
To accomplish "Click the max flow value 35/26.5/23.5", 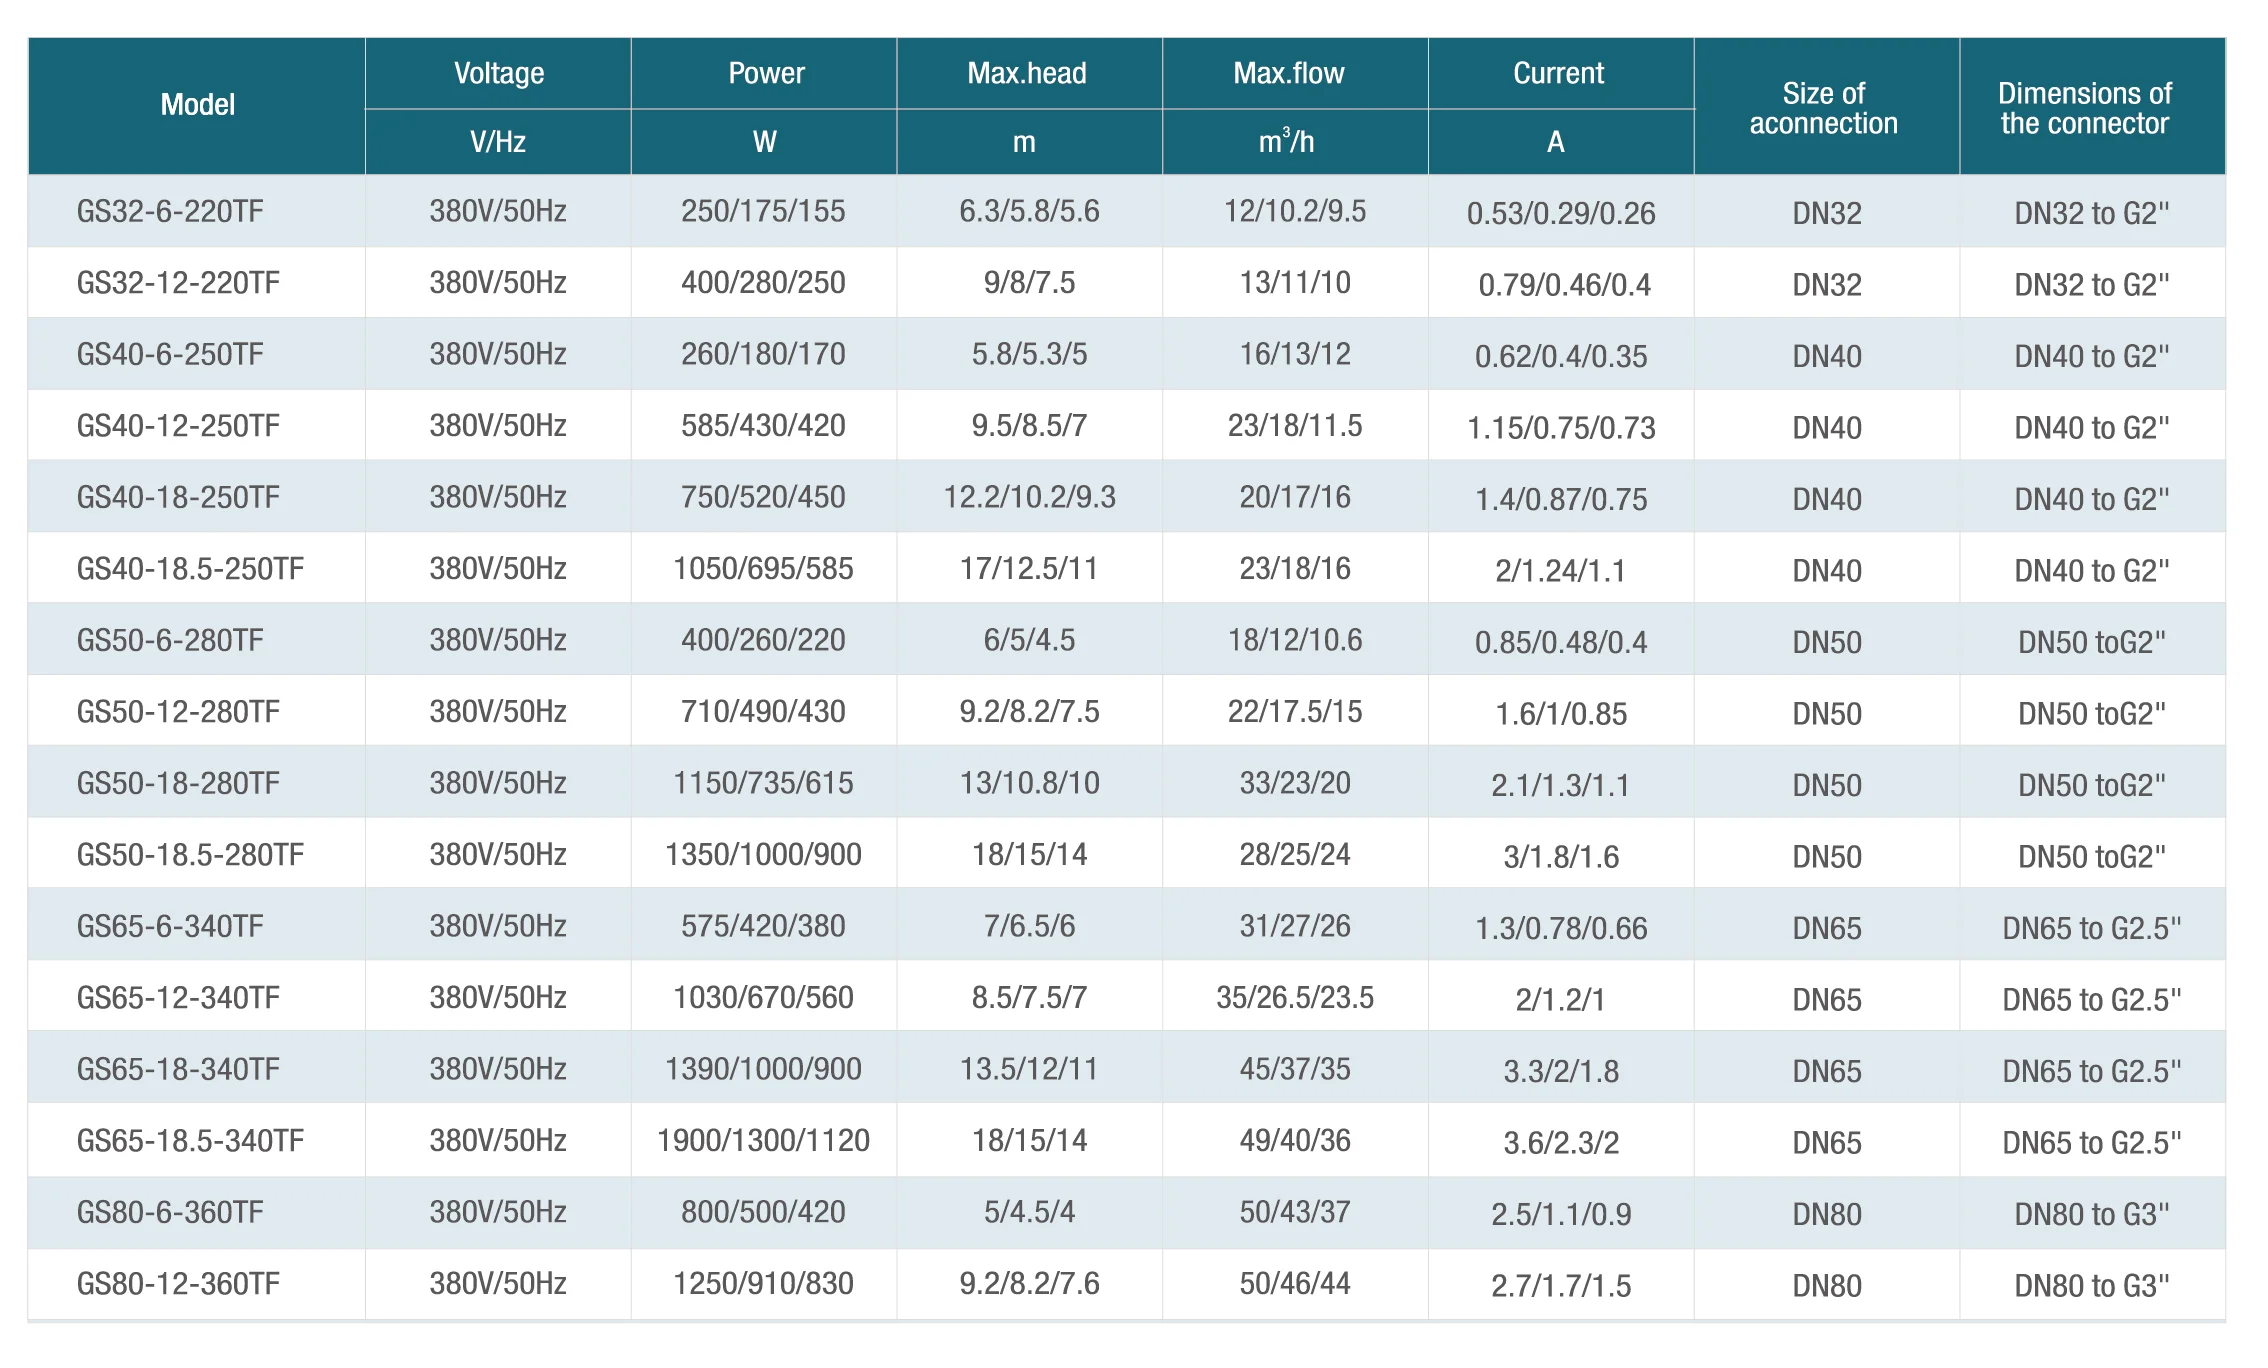I will coord(1295,998).
